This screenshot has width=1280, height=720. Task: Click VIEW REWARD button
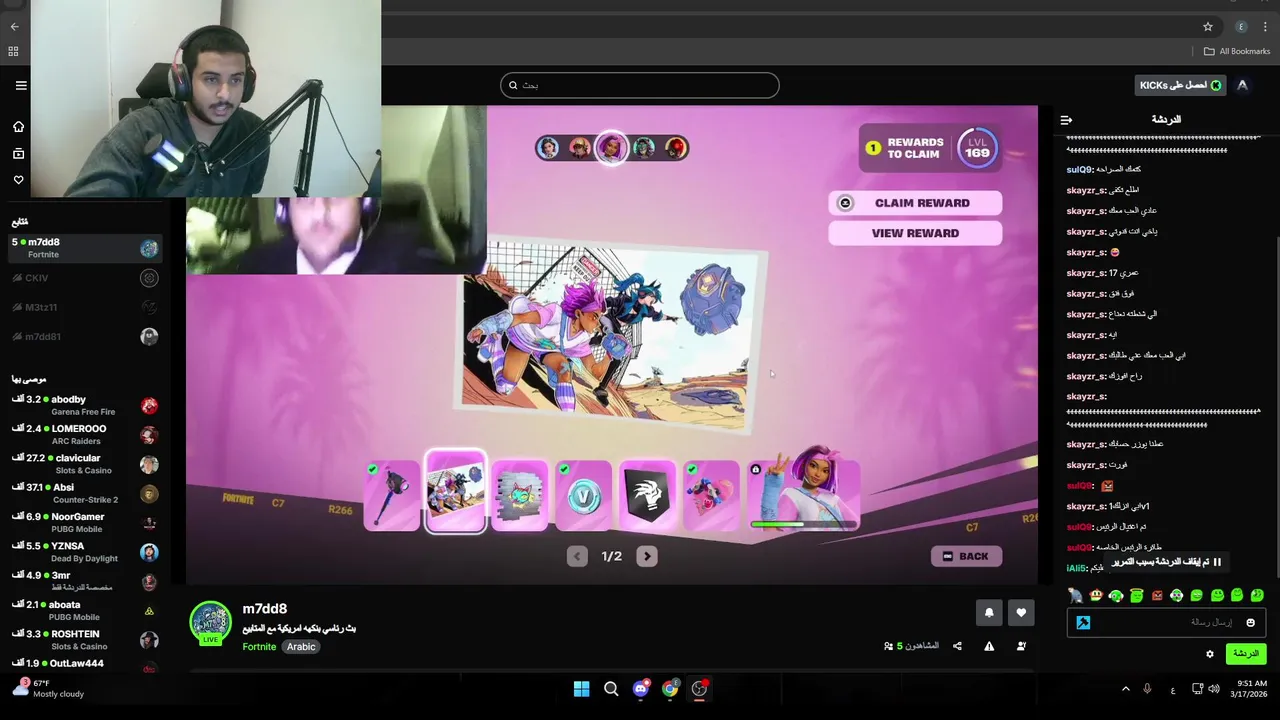pyautogui.click(x=915, y=233)
